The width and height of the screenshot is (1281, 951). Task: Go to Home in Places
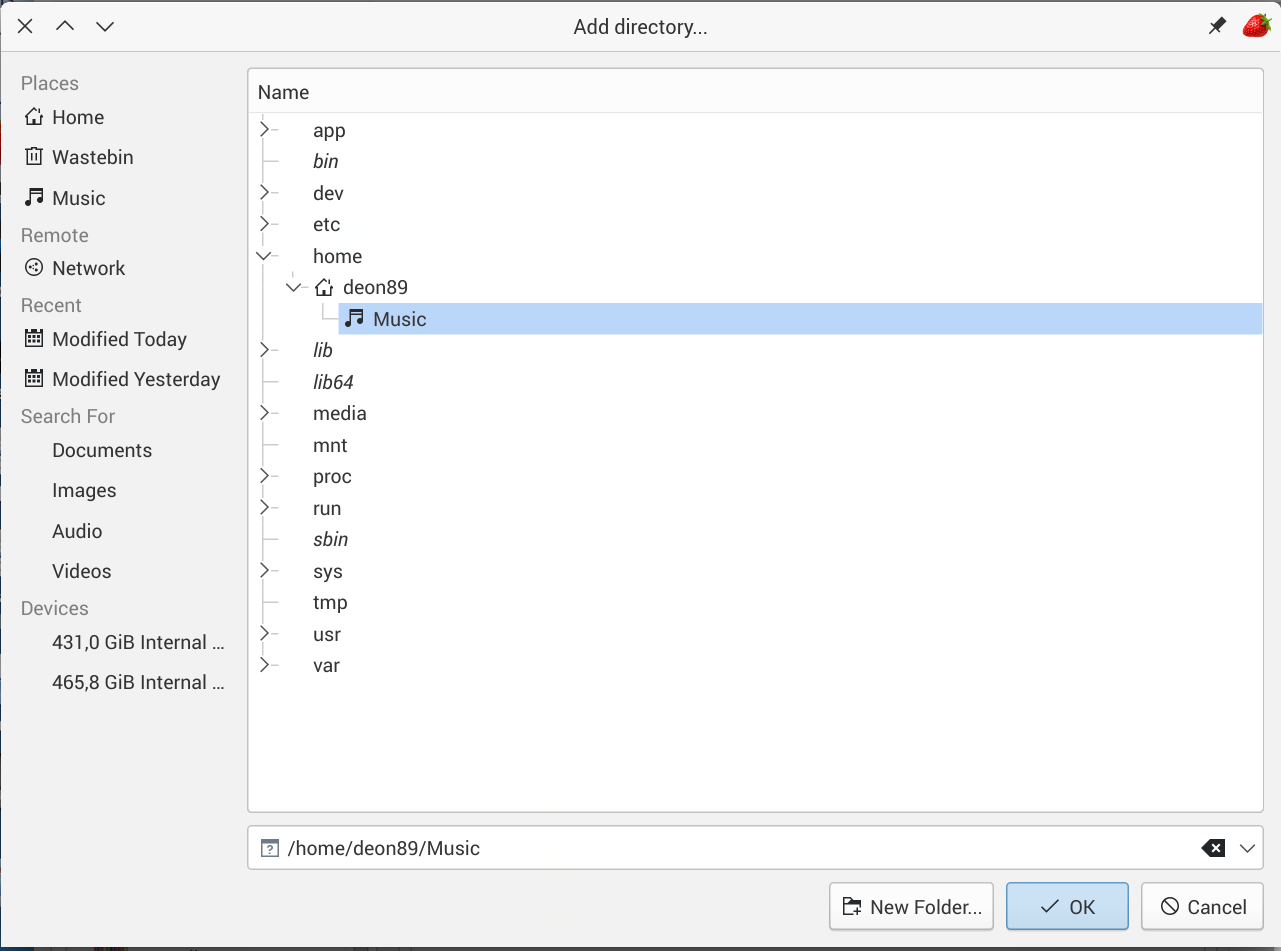pyautogui.click(x=78, y=117)
